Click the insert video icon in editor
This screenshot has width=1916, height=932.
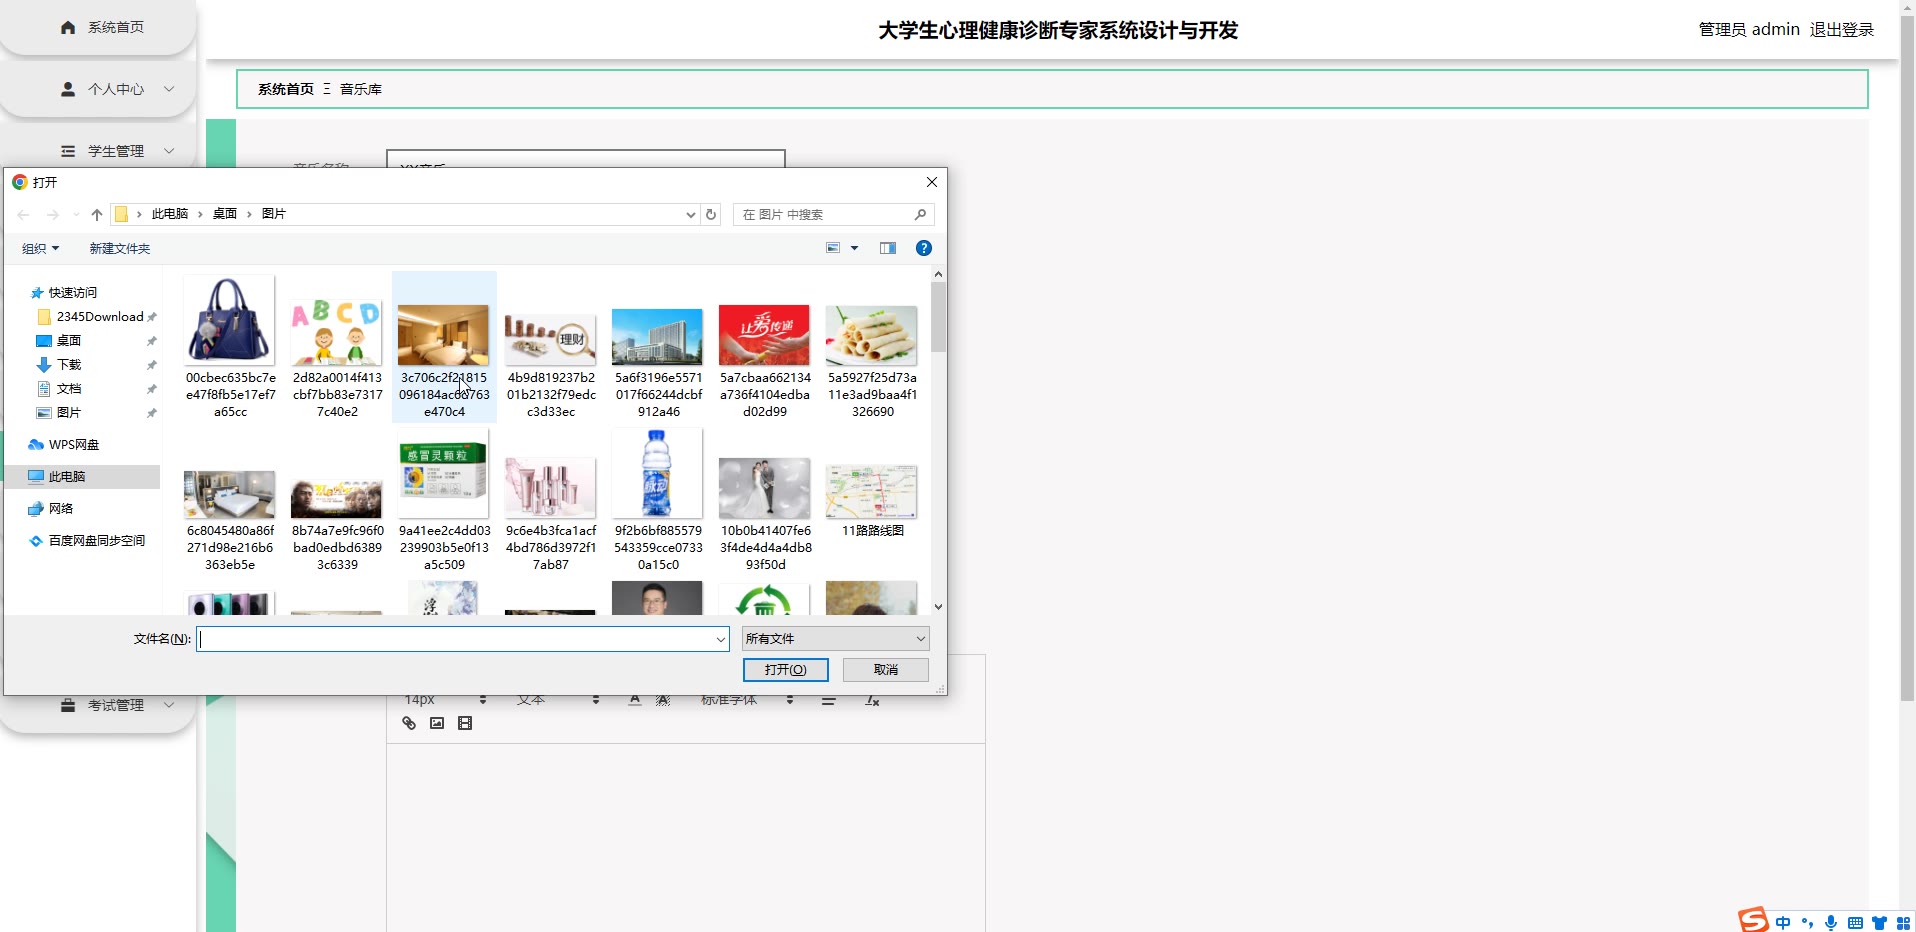[465, 723]
